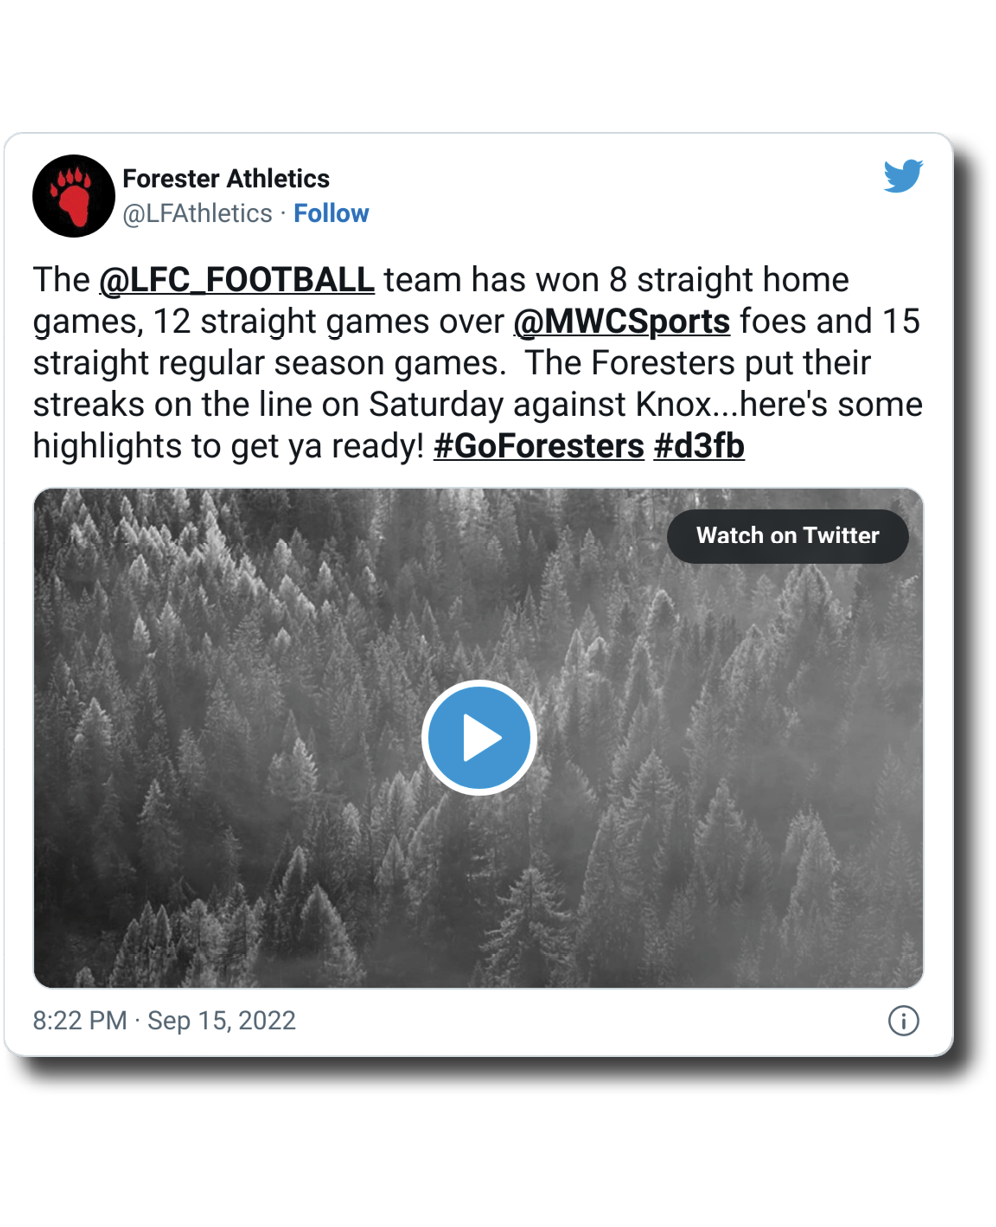Click the word Knox in the tweet
Screen dimensions: 996x1227
(673, 404)
